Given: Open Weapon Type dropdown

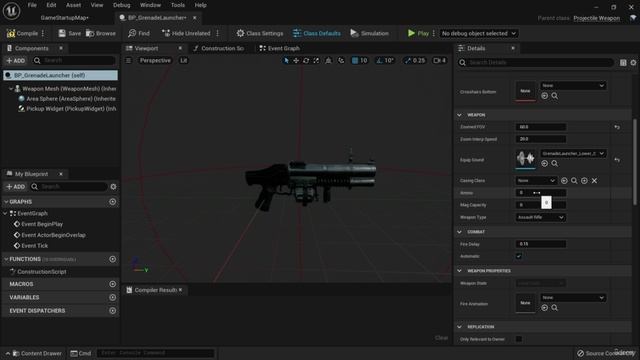Looking at the screenshot, I should pos(540,217).
